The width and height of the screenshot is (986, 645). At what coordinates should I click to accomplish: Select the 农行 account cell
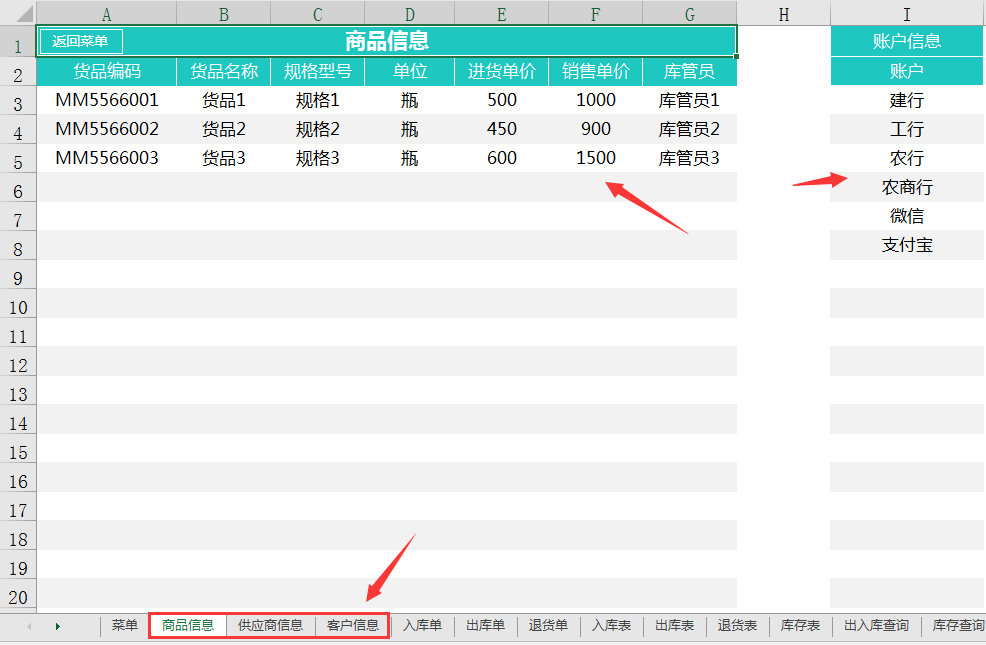[907, 158]
